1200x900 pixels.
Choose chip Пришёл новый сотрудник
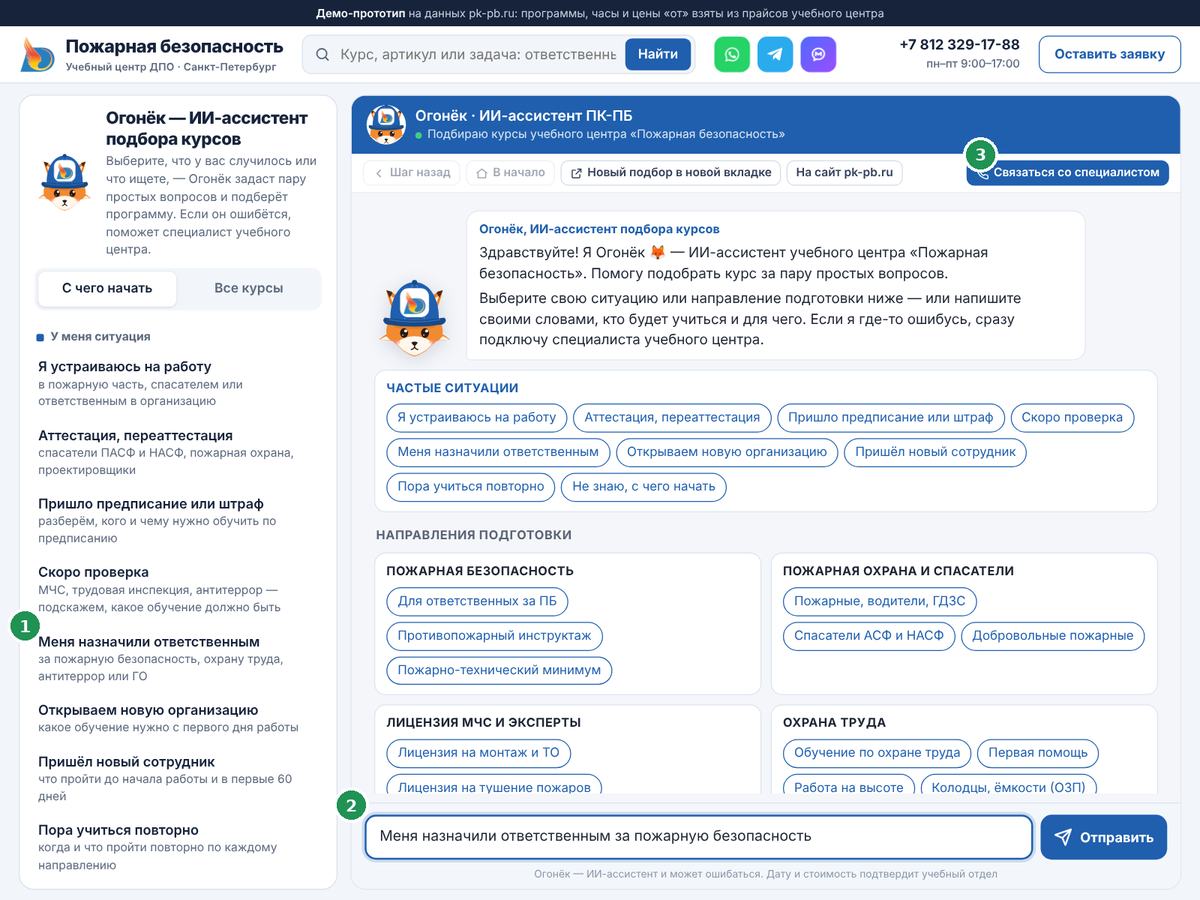click(x=935, y=452)
